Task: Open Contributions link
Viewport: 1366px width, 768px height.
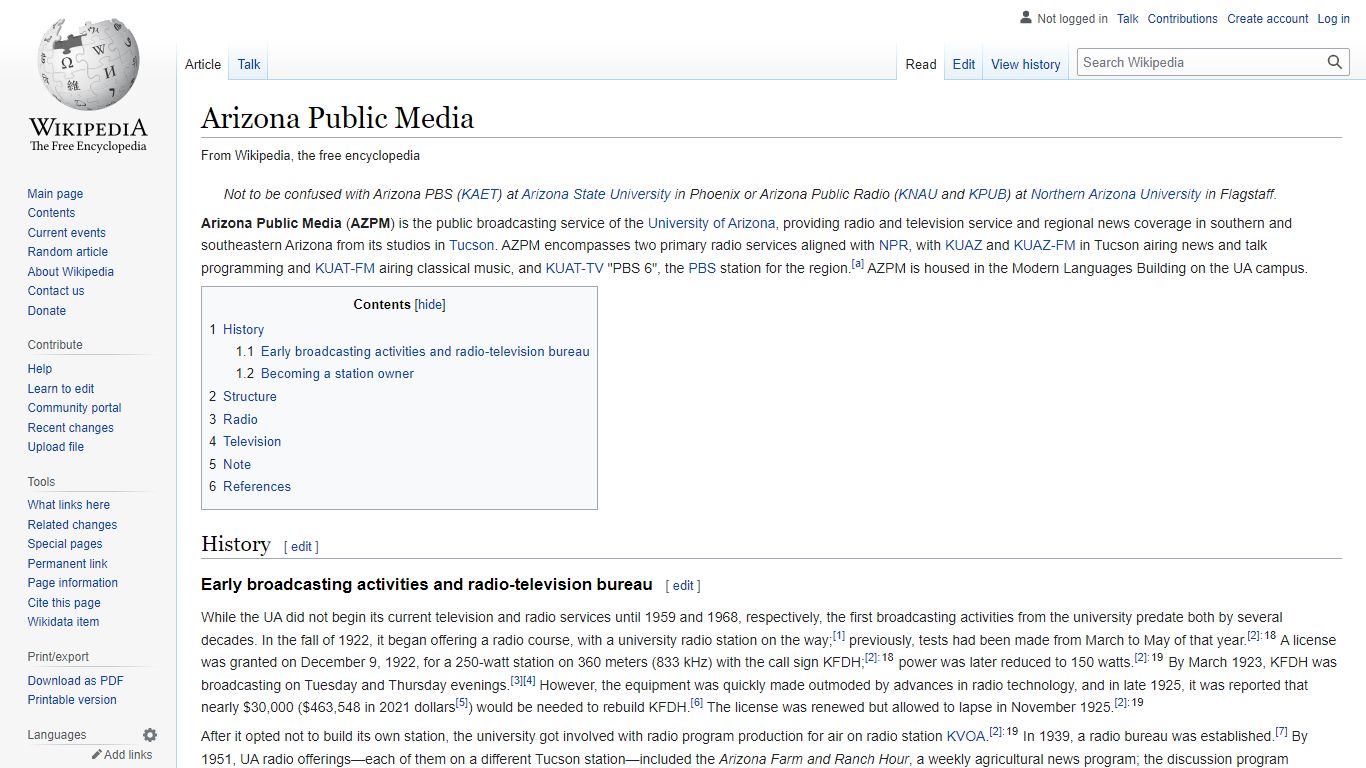Action: (1183, 19)
